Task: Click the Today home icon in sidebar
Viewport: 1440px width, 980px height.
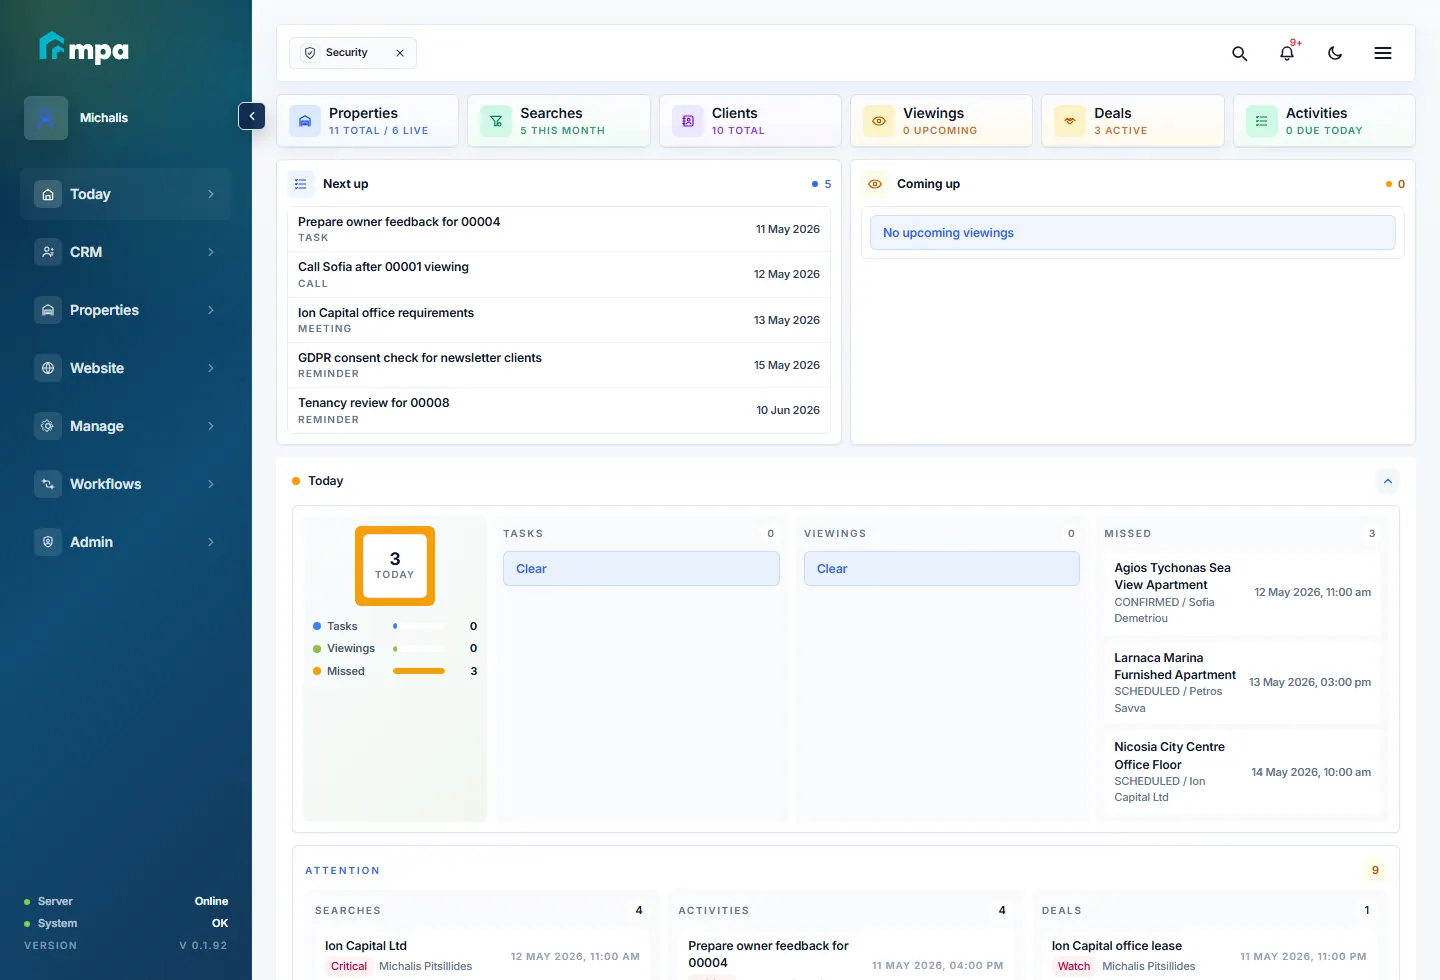Action: (48, 194)
